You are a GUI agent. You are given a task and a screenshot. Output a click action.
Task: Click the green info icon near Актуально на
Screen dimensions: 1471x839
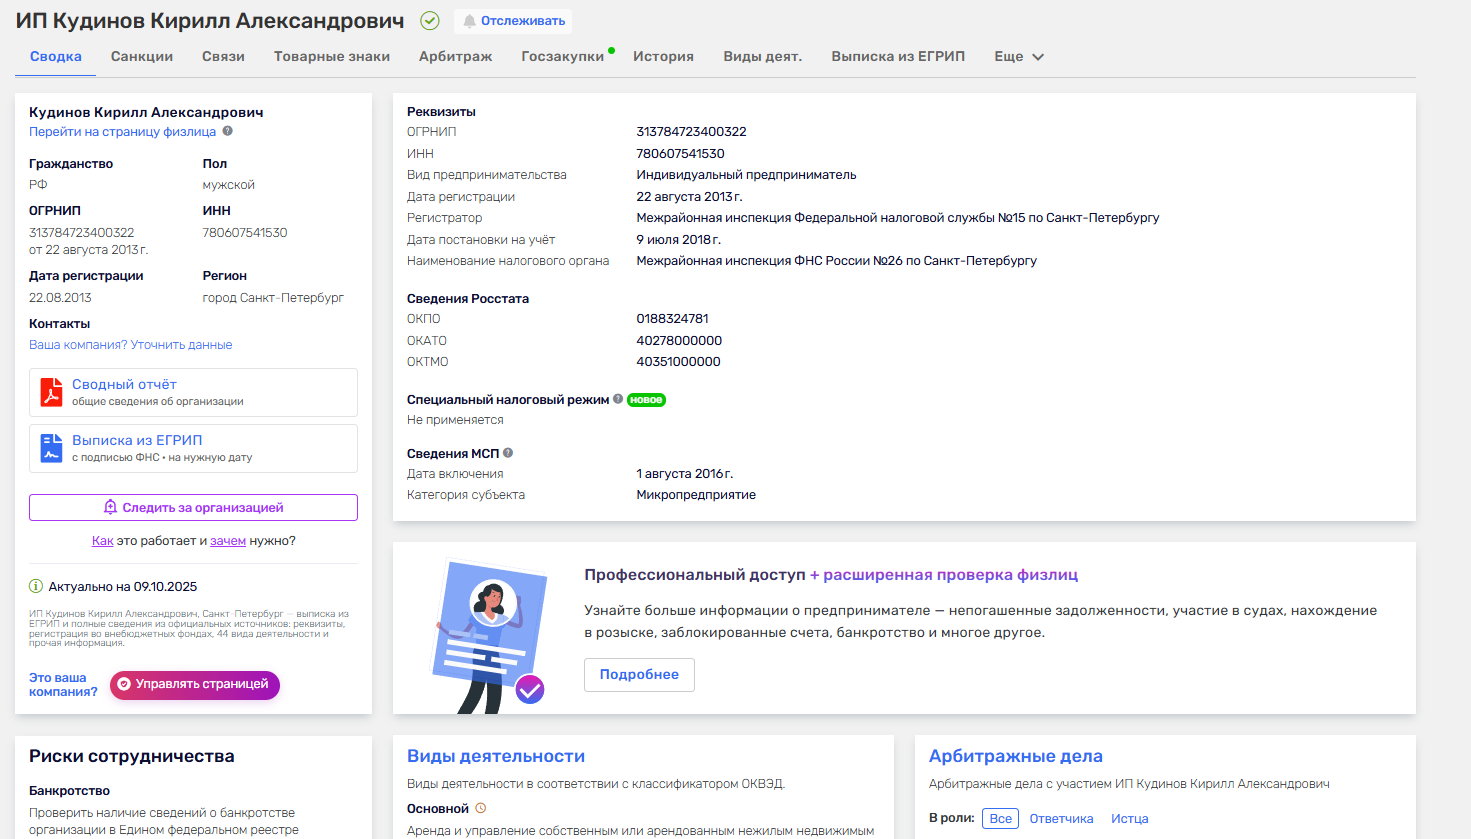pyautogui.click(x=36, y=587)
